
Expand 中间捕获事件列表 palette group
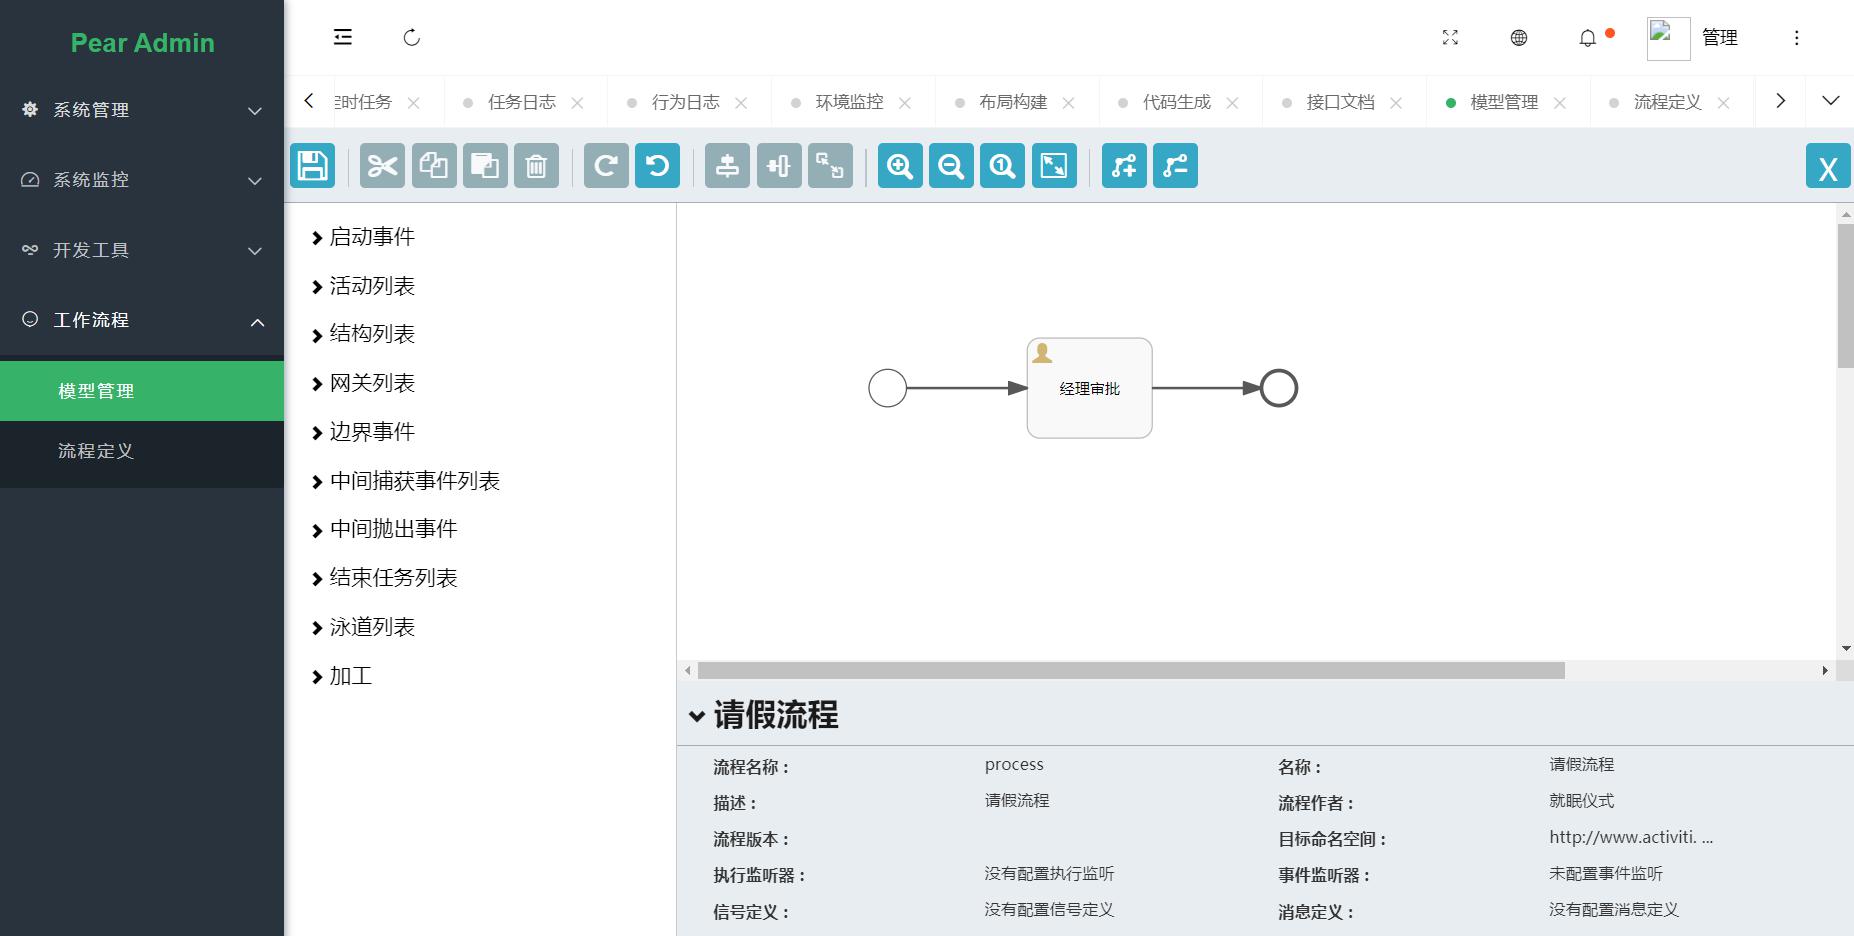[405, 481]
